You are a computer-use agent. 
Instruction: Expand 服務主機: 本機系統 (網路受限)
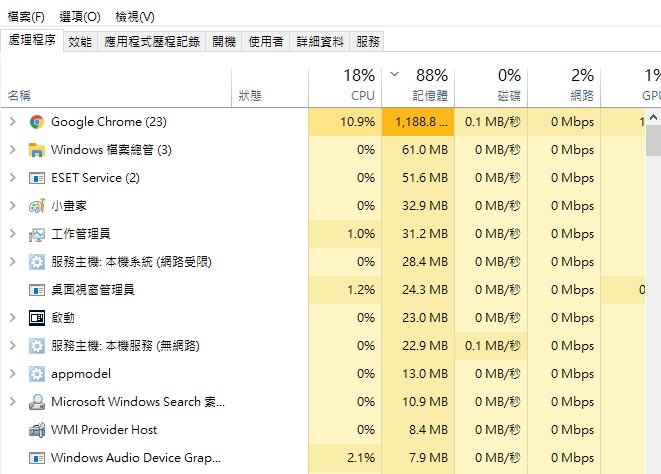point(13,262)
